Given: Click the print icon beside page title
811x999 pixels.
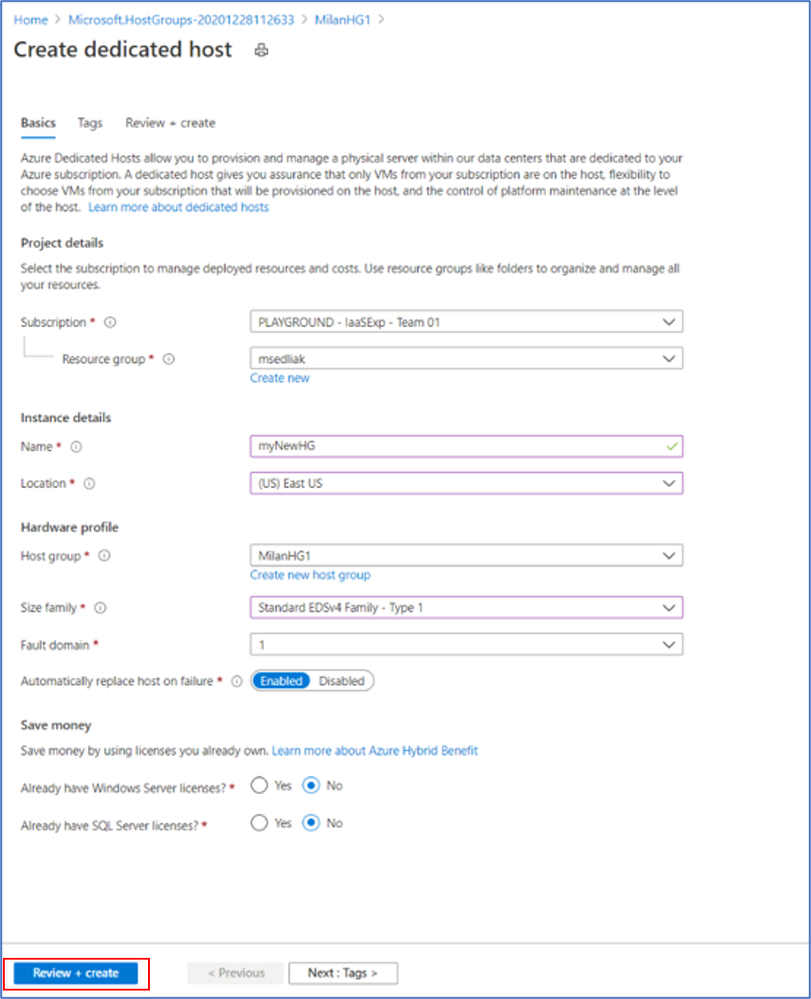Looking at the screenshot, I should (262, 50).
